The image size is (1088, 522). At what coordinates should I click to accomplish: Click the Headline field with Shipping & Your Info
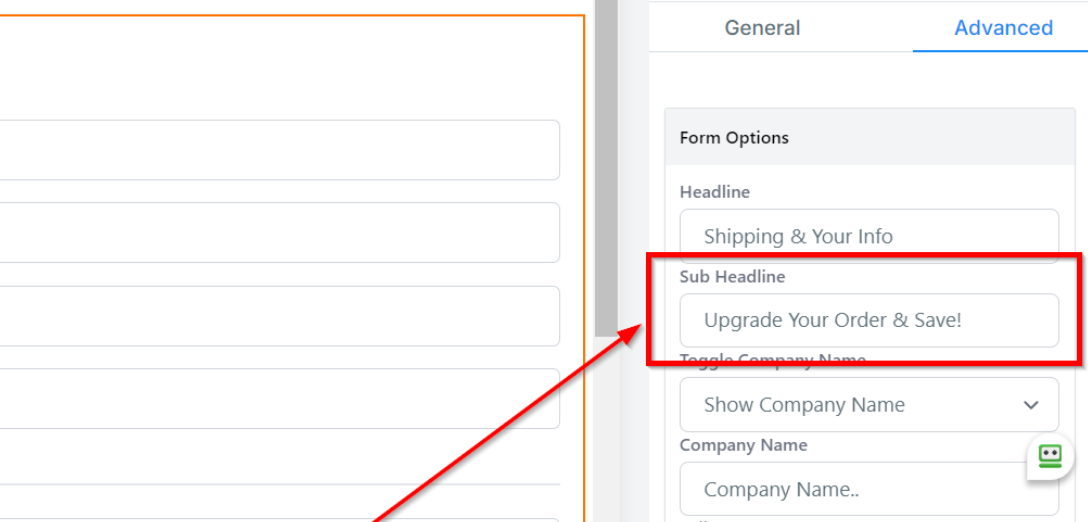coord(868,236)
